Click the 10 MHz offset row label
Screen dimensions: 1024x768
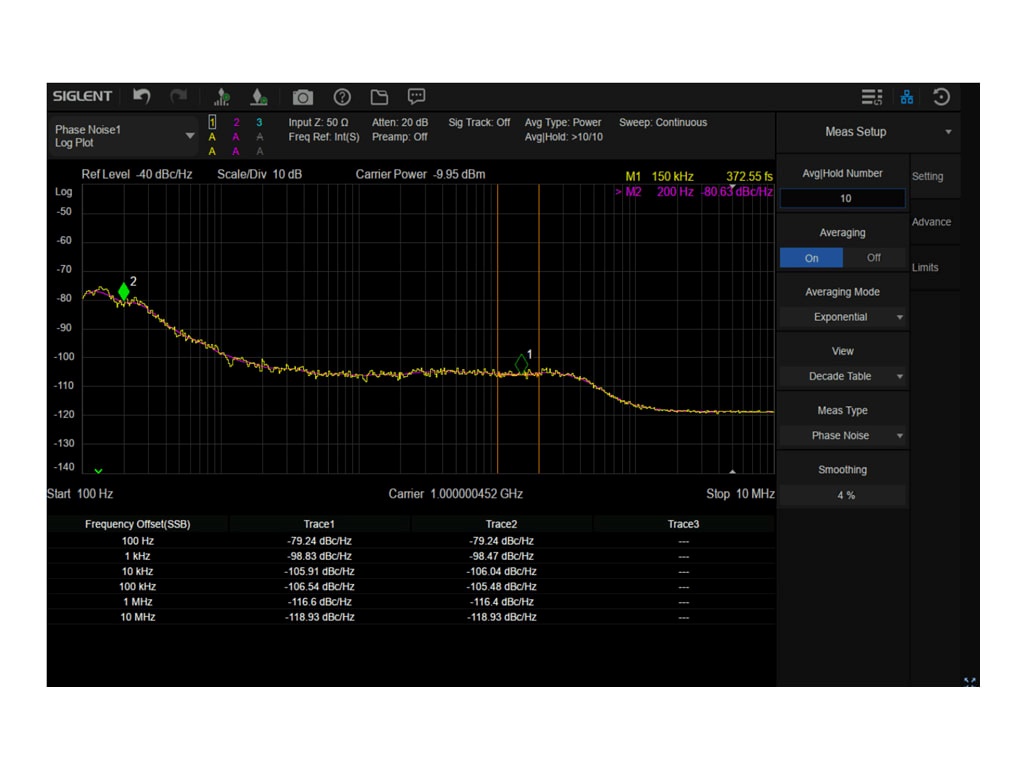click(137, 617)
